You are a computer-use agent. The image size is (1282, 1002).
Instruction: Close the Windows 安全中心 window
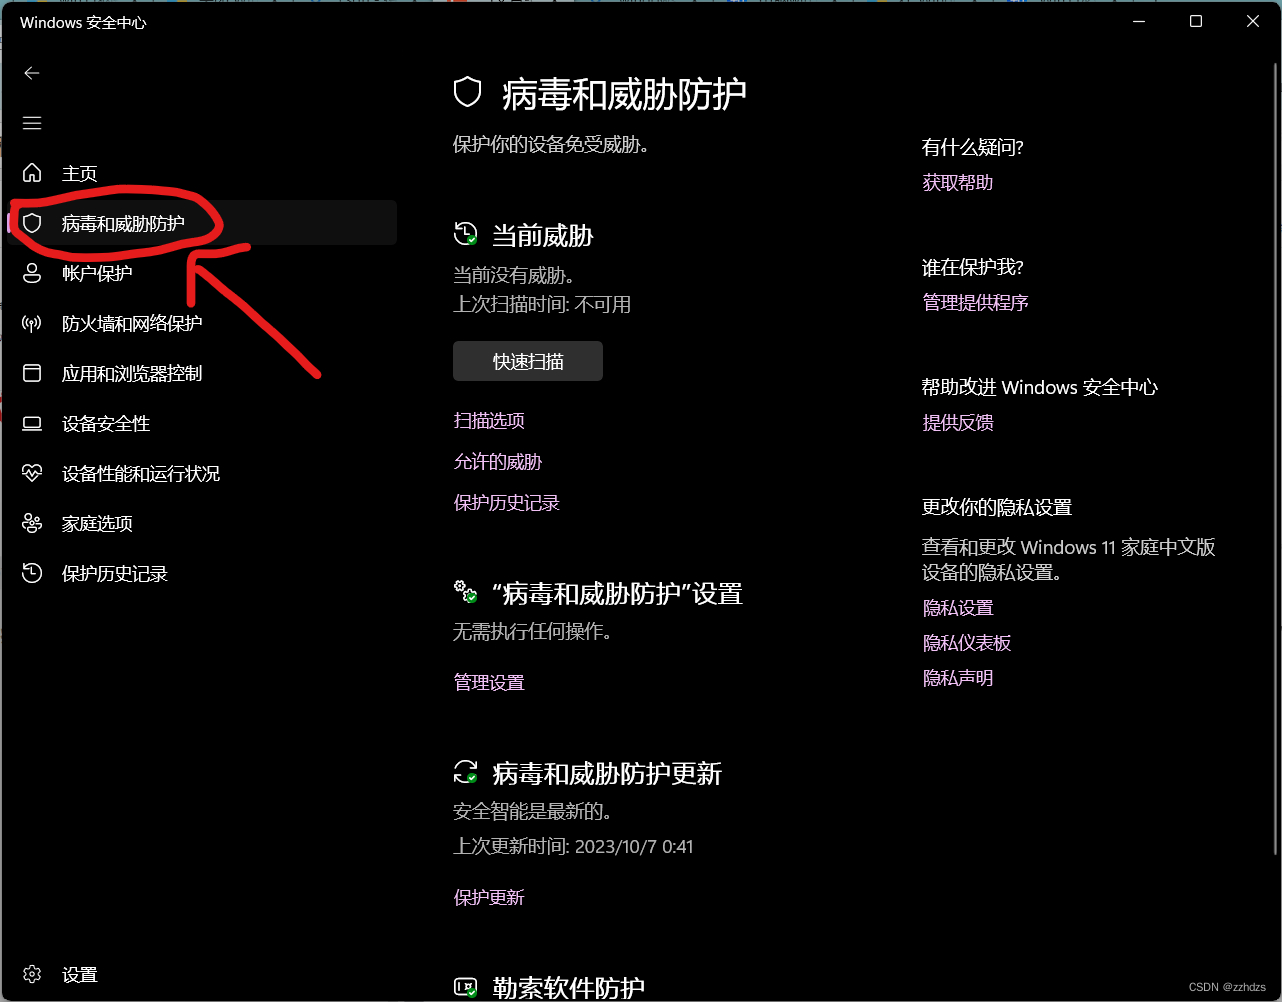point(1253,21)
